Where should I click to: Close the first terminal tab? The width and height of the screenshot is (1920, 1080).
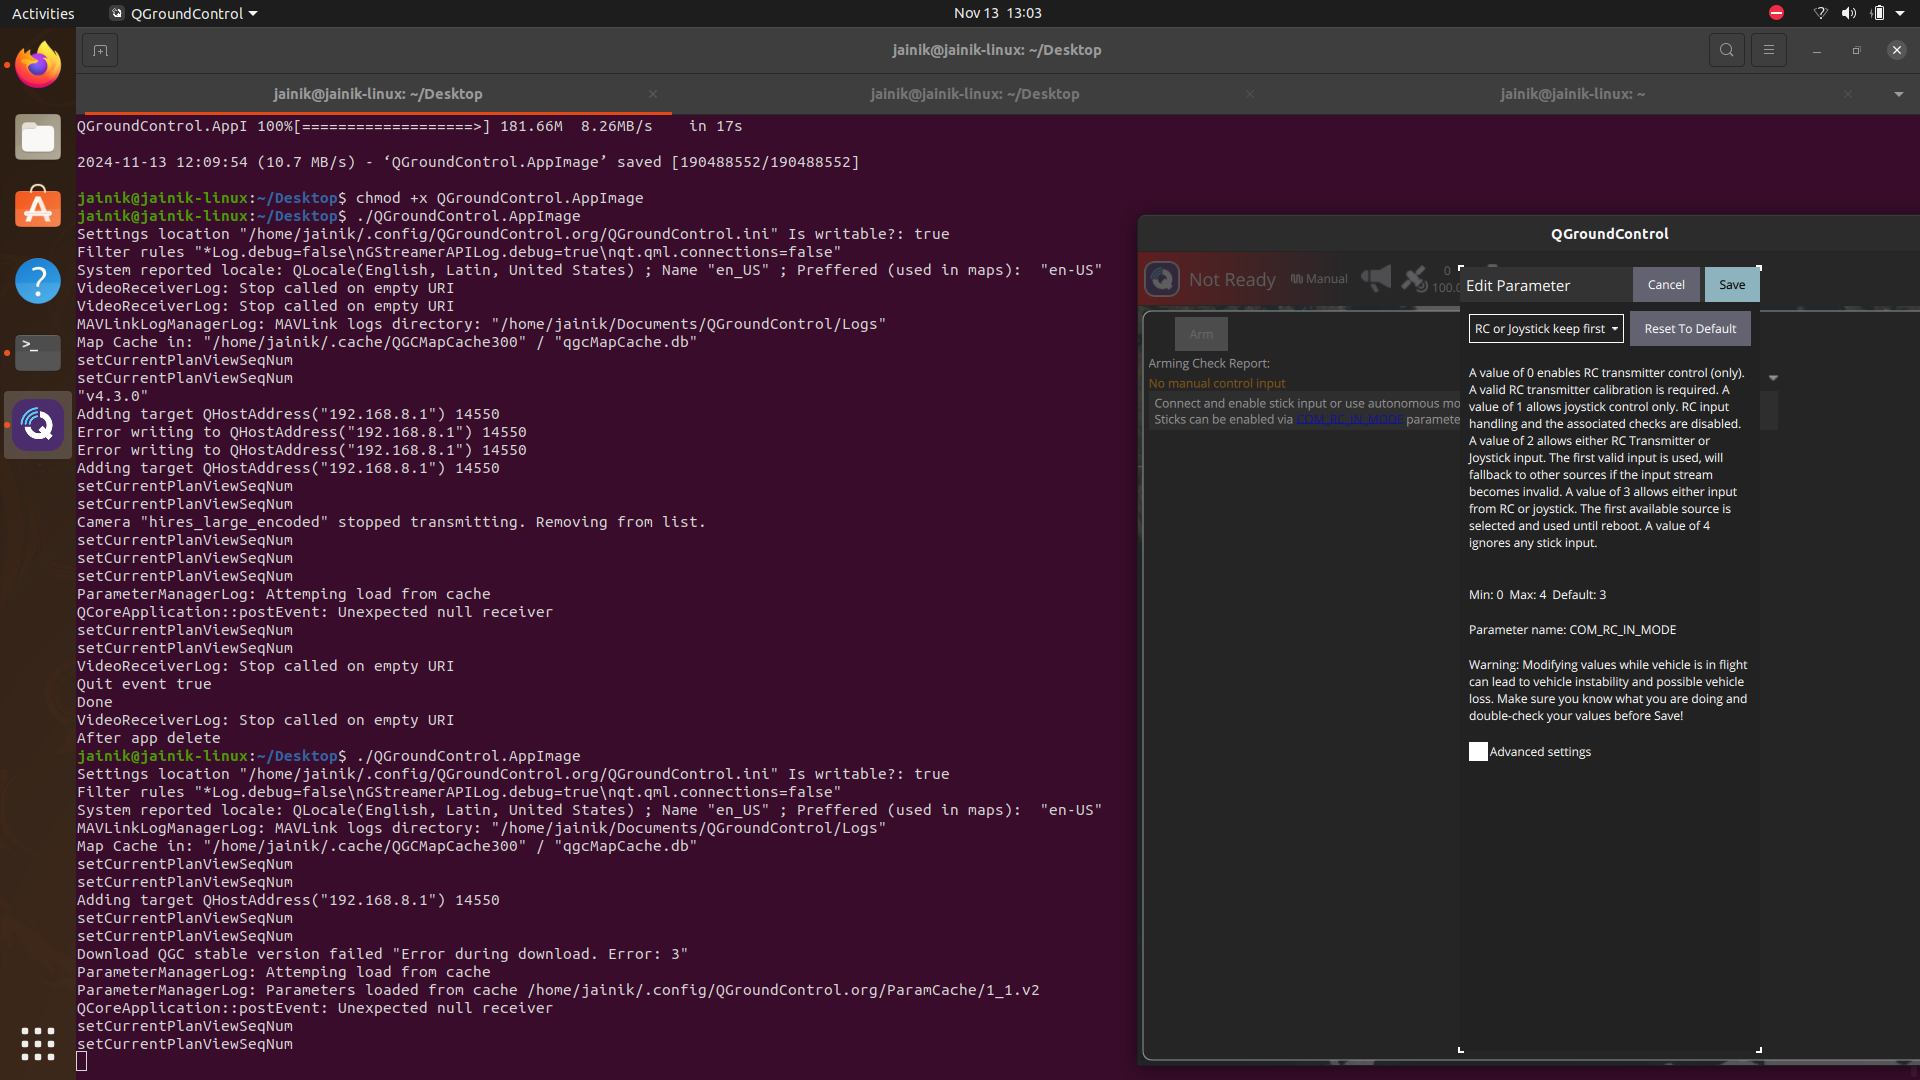653,94
